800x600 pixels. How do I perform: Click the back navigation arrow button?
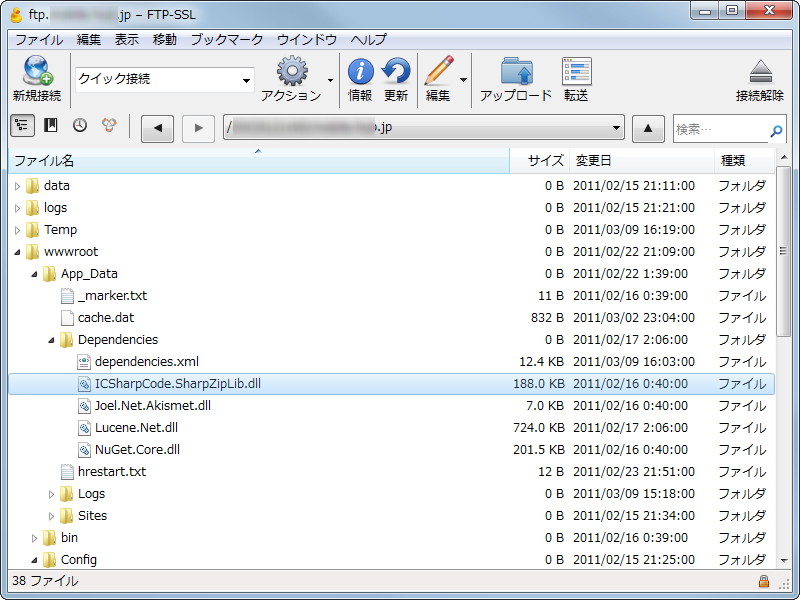click(x=156, y=128)
